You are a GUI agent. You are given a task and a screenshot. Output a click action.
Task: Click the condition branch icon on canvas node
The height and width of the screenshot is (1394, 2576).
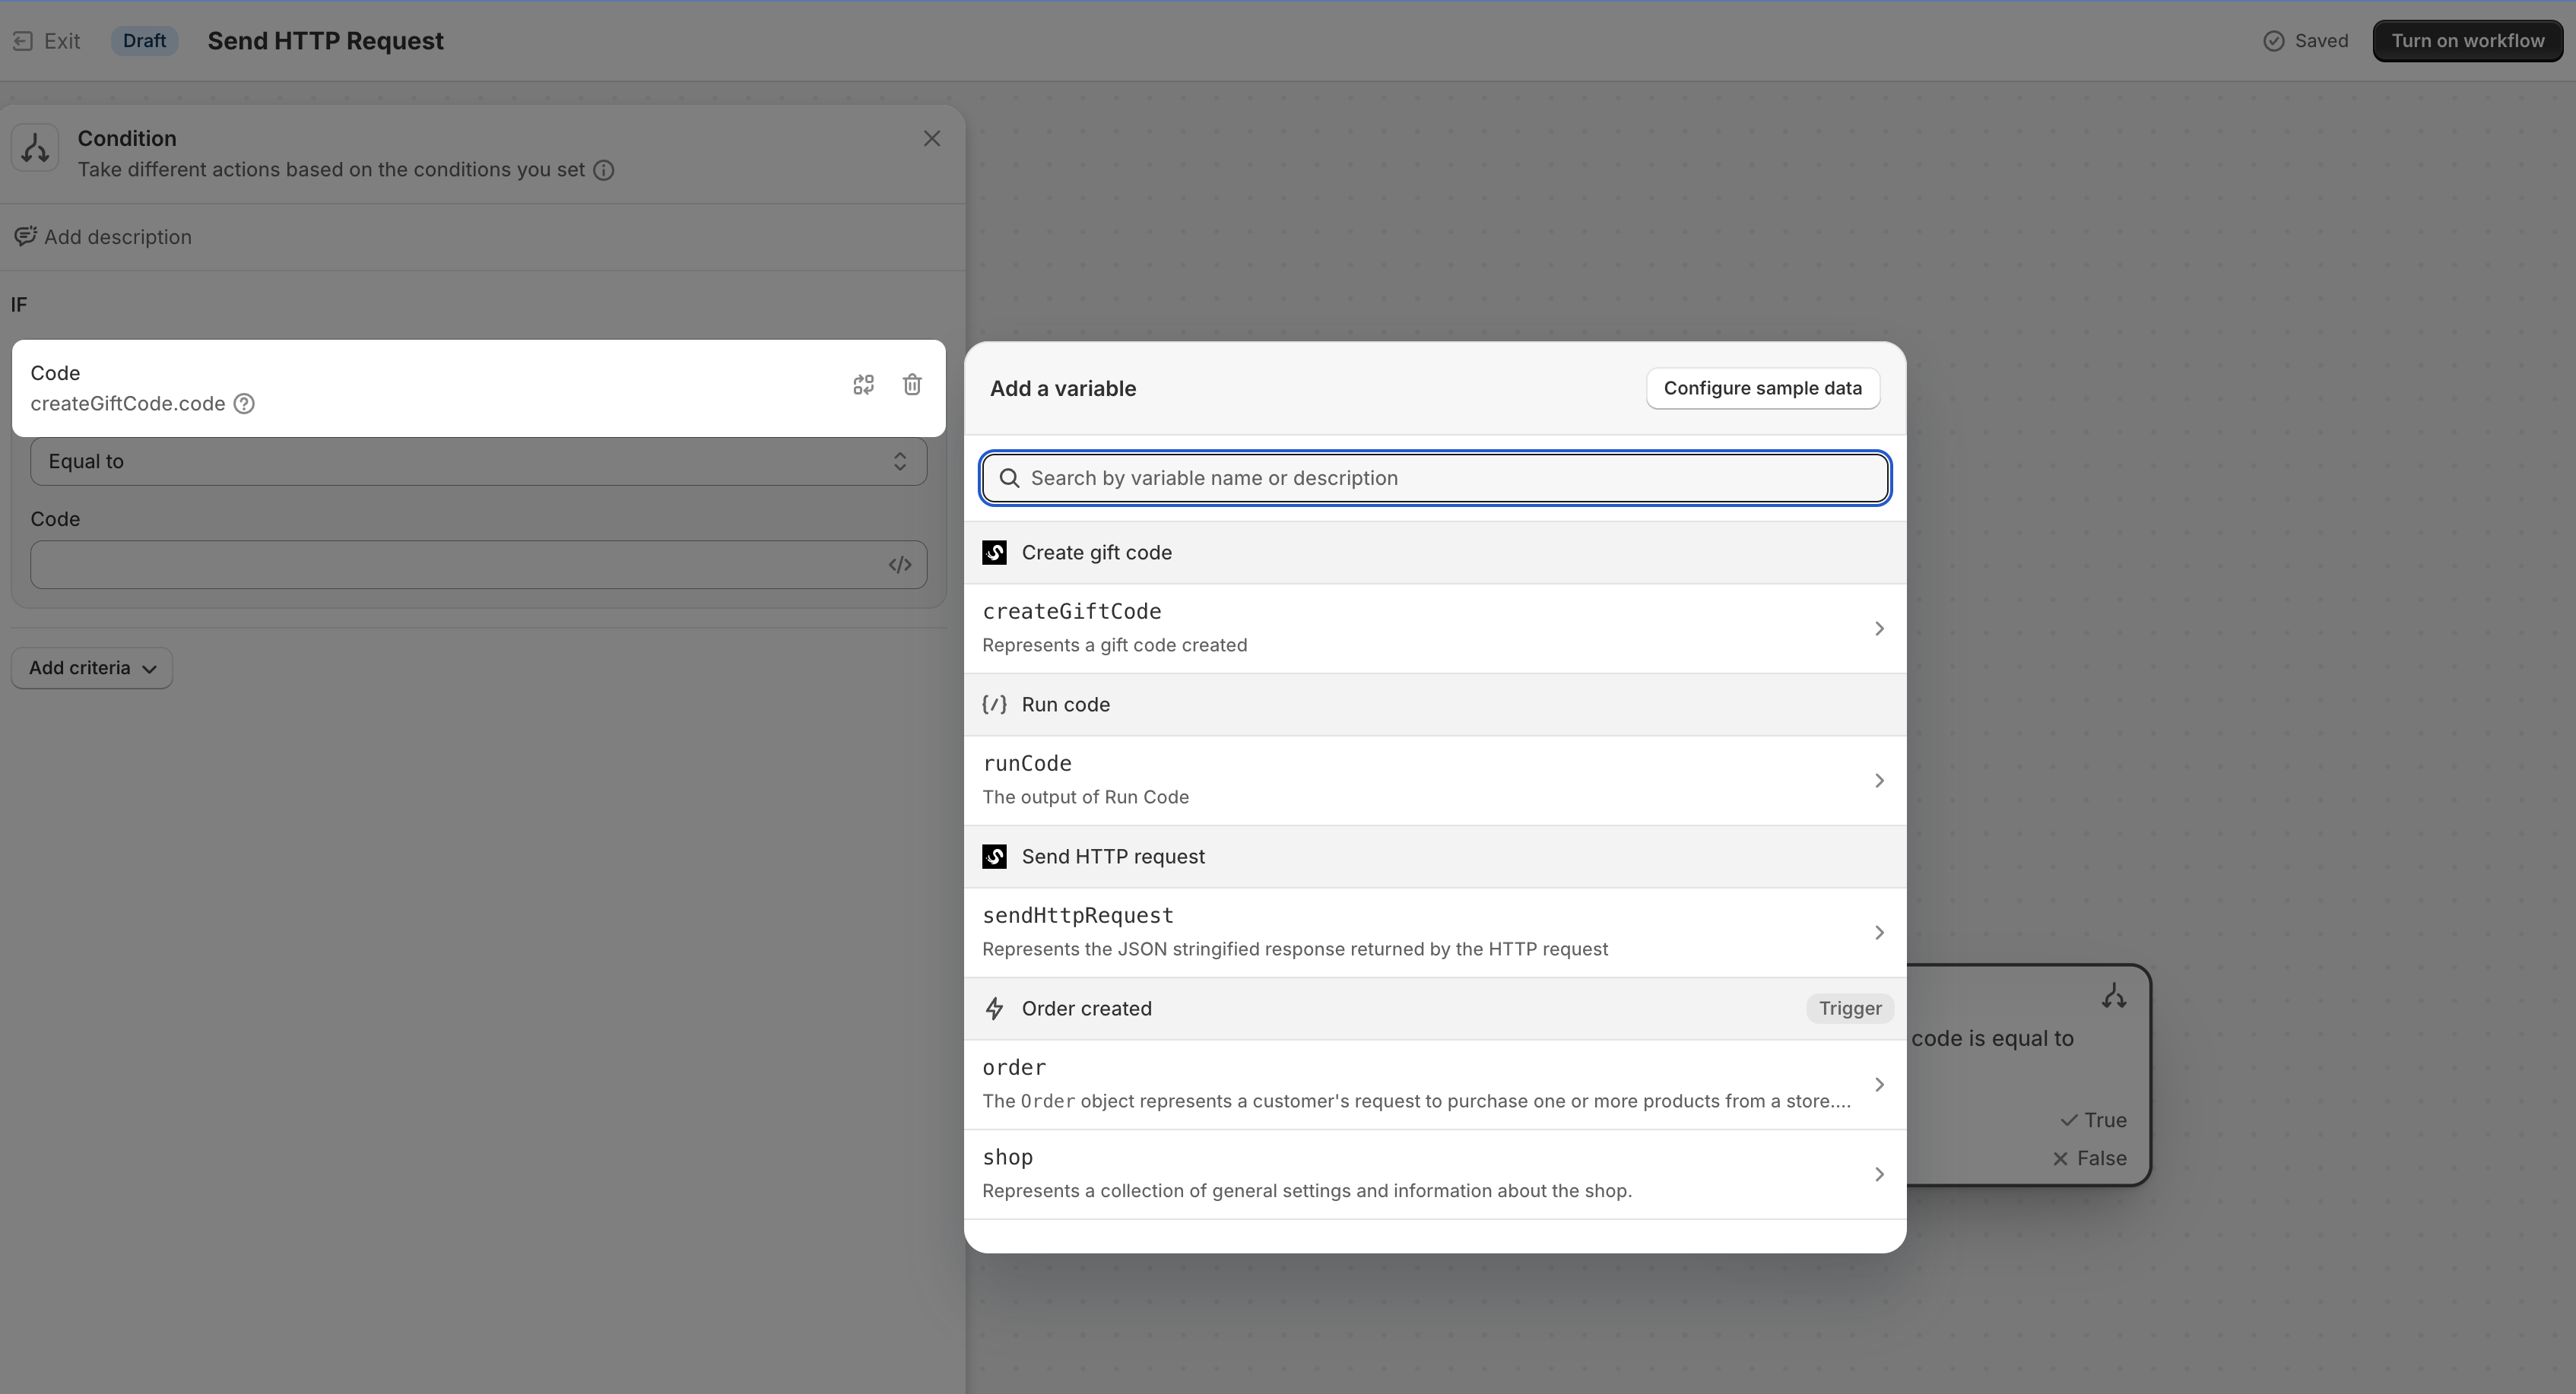(2113, 996)
